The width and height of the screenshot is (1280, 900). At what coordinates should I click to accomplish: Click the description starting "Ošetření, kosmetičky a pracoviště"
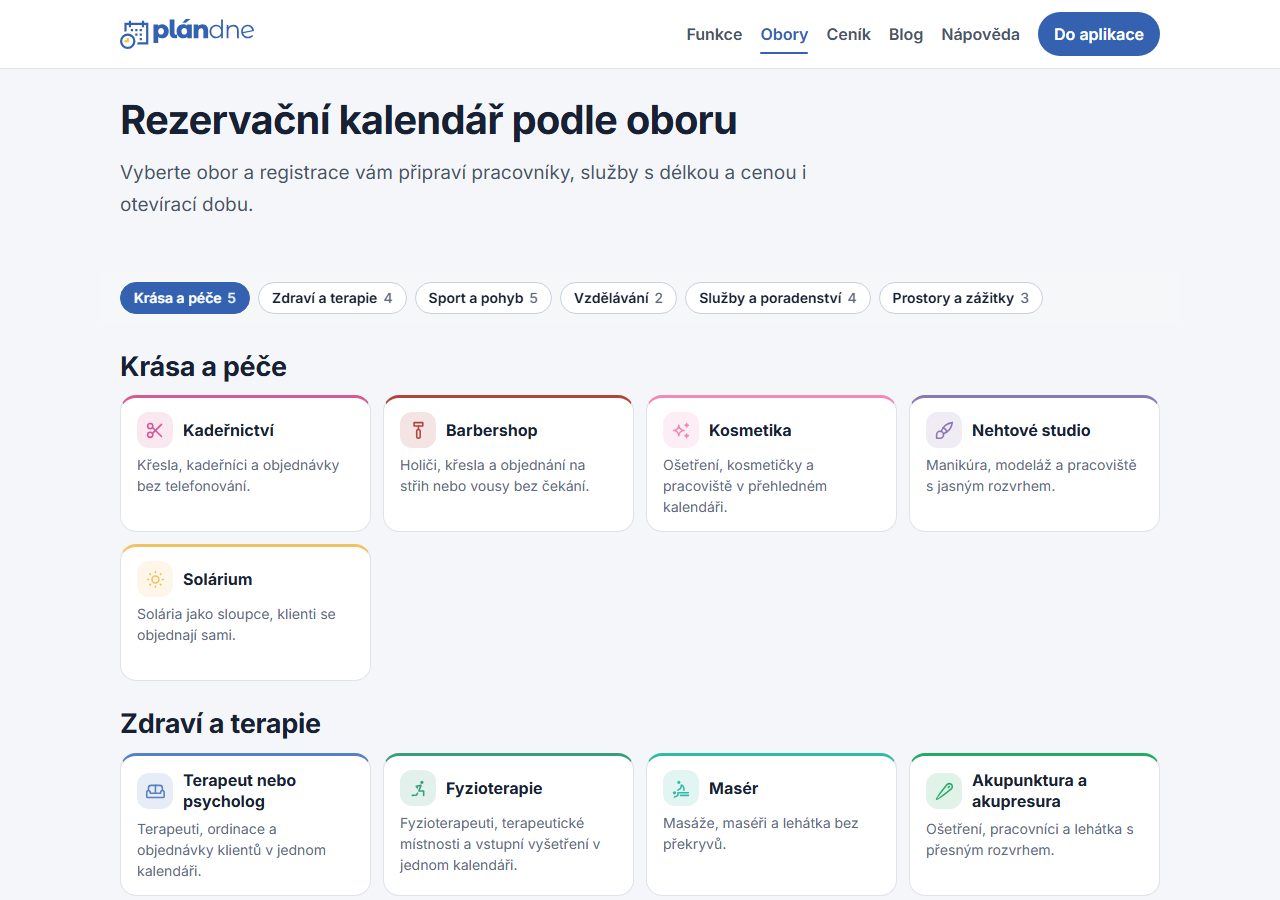point(745,486)
